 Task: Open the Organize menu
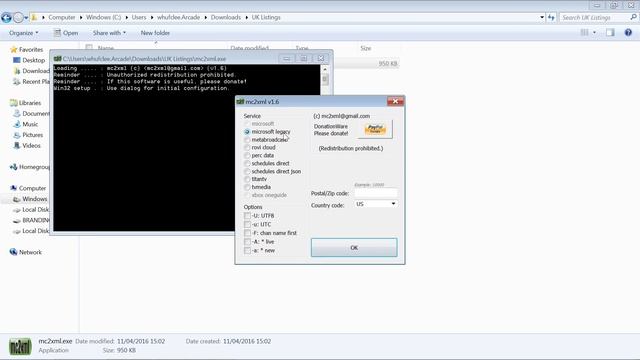tap(24, 33)
